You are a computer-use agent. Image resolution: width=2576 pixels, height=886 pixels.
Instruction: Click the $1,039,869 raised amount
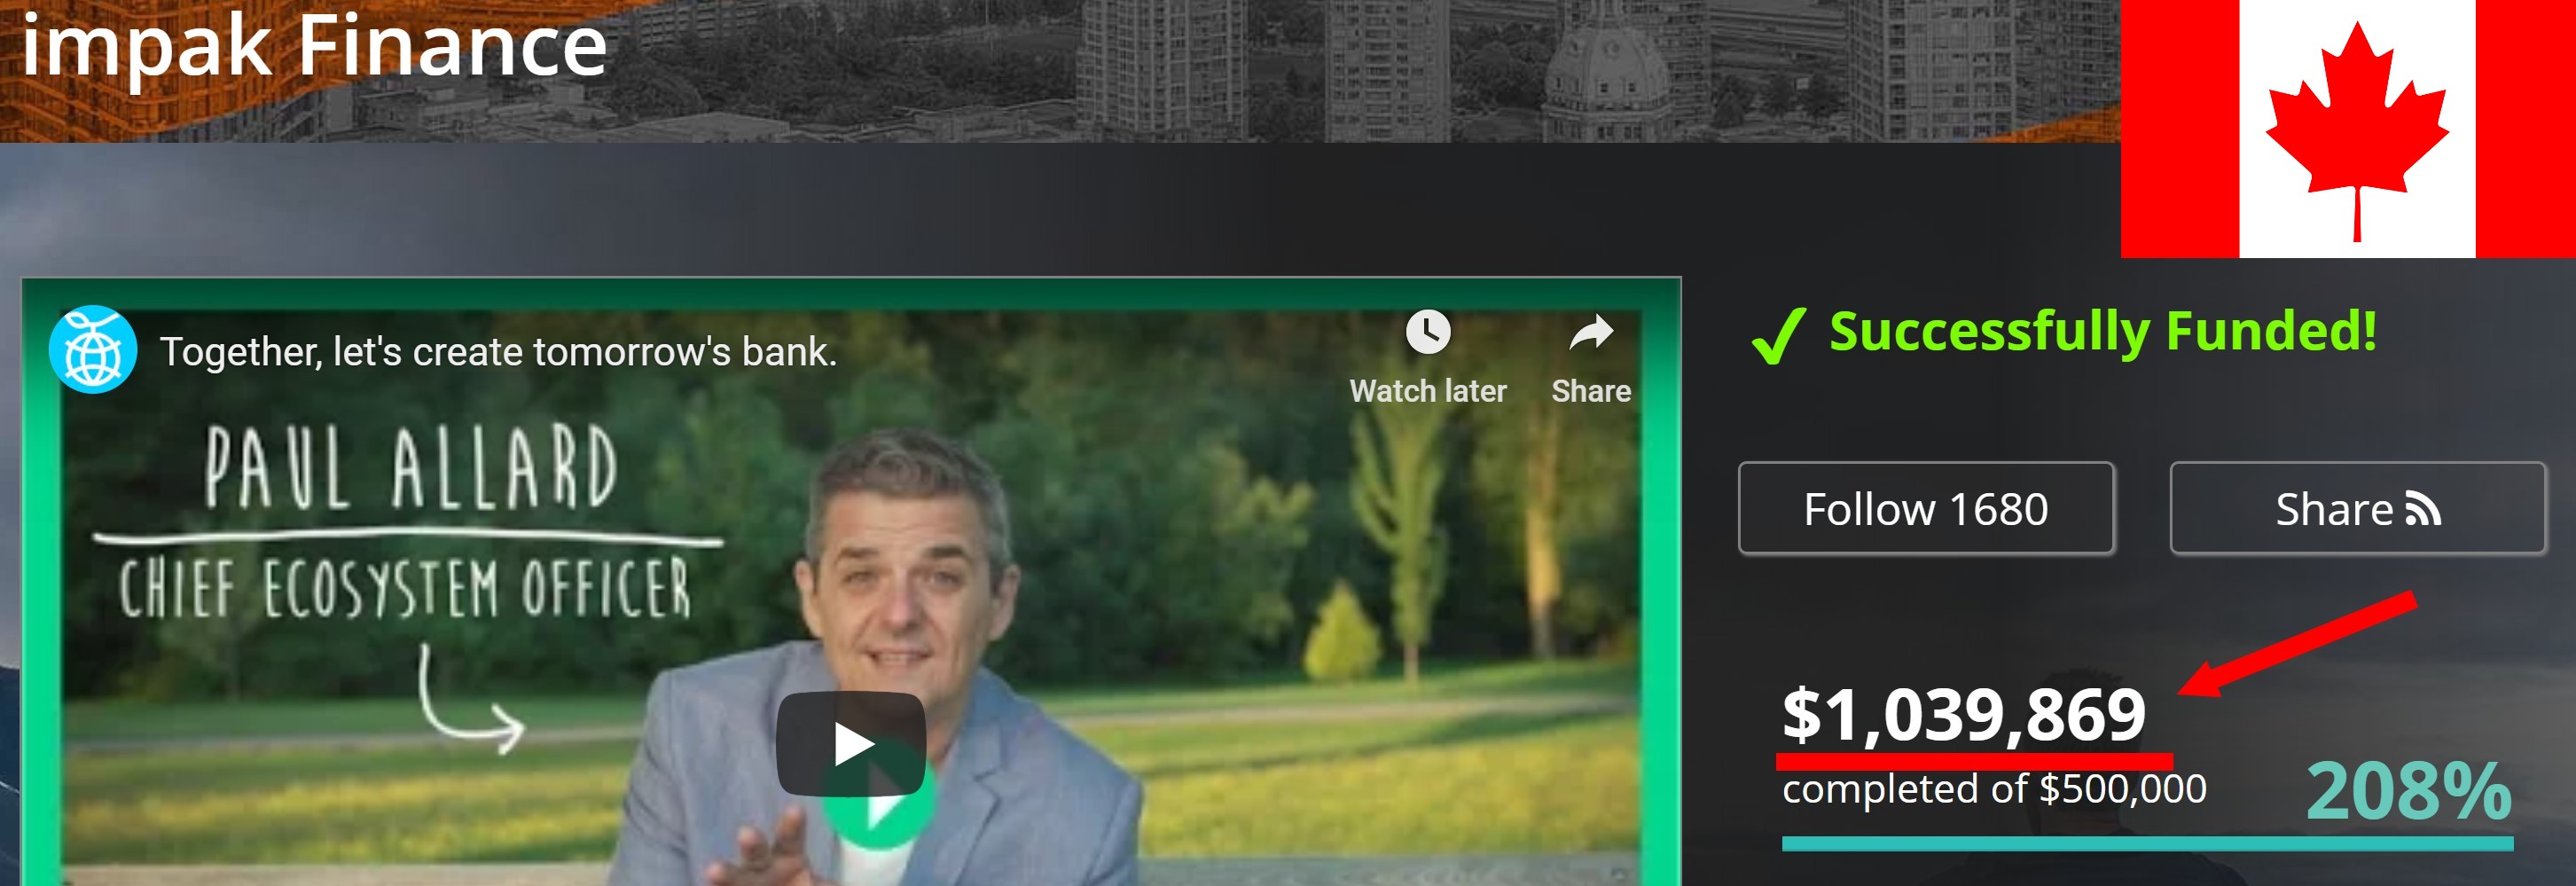pos(1964,714)
